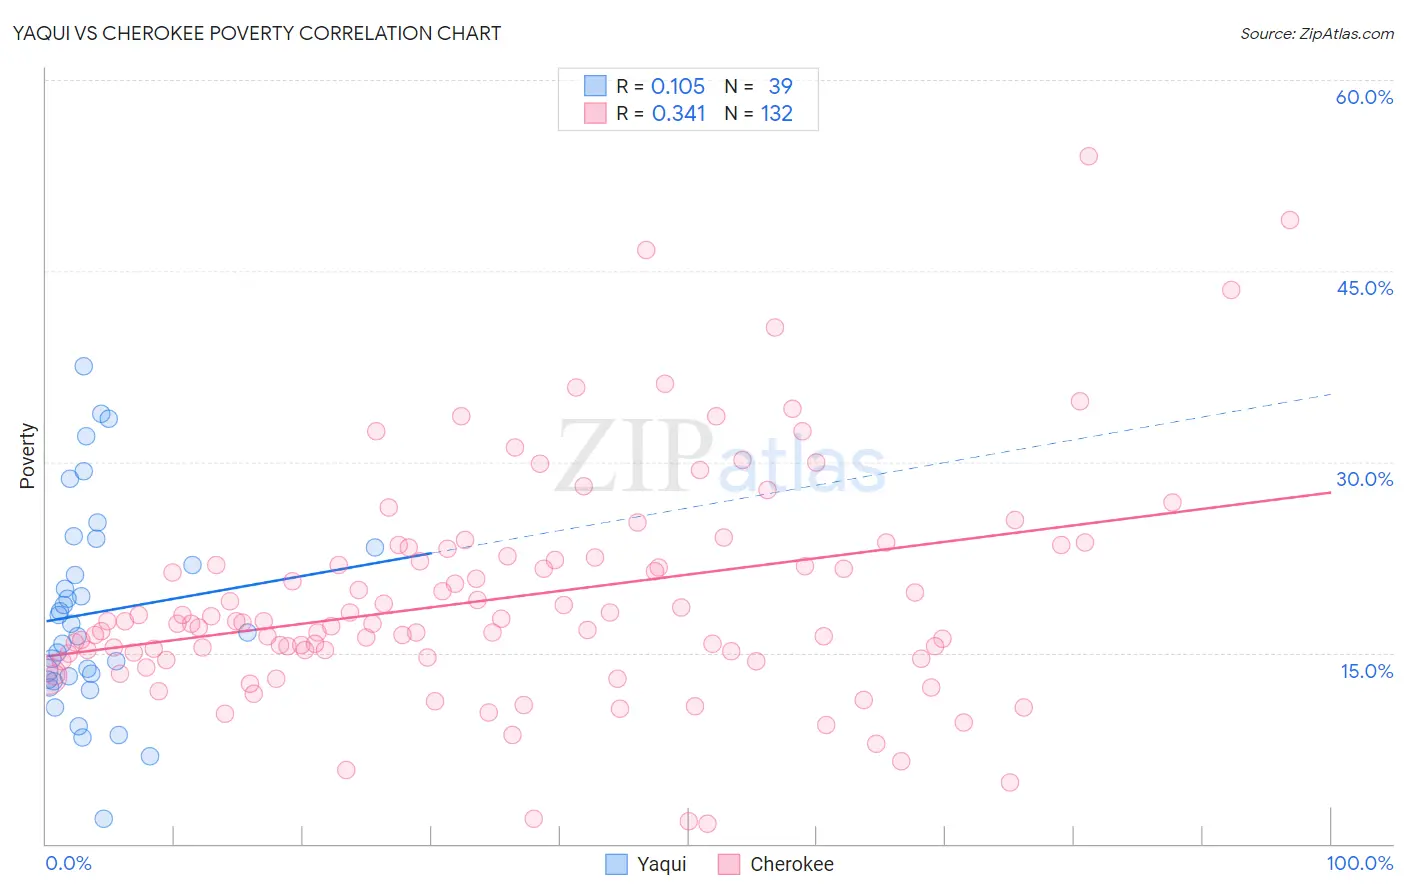Click the ZIPatlas watermark in chart center
Viewport: 1406px width, 892px height.
coord(721,457)
